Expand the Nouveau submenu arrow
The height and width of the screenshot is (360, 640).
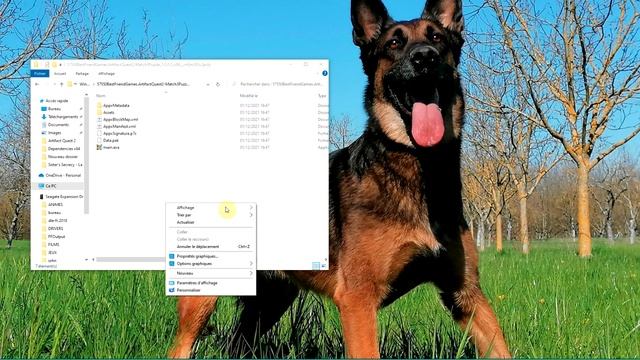[x=251, y=273]
